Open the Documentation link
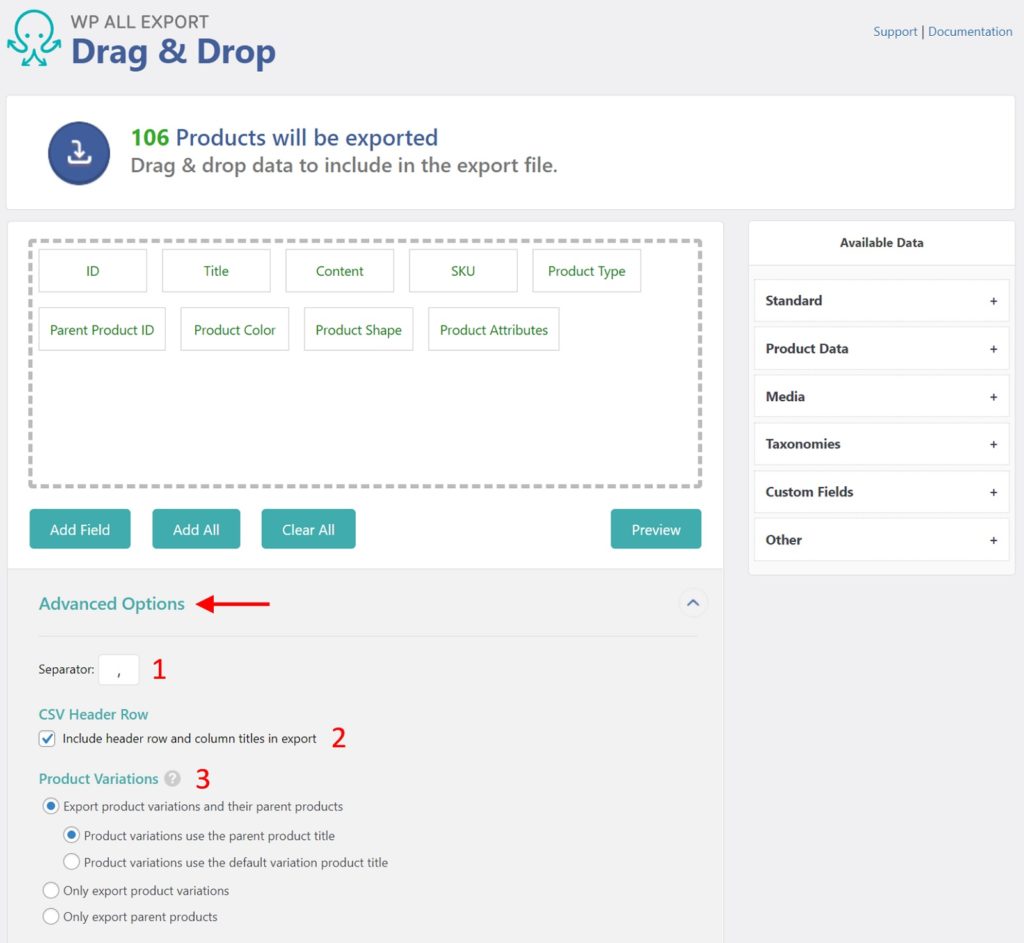Image resolution: width=1024 pixels, height=943 pixels. [969, 31]
